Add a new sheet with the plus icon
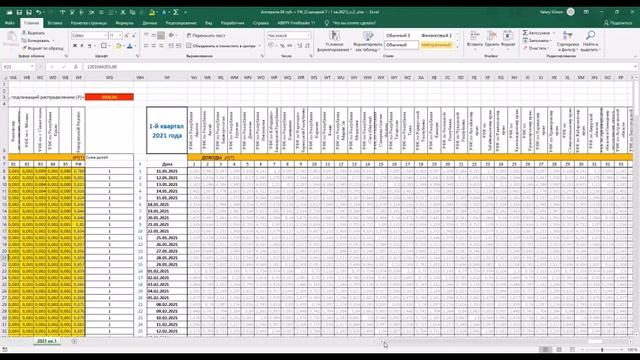Screen dimensions: 640x360 tap(74, 341)
